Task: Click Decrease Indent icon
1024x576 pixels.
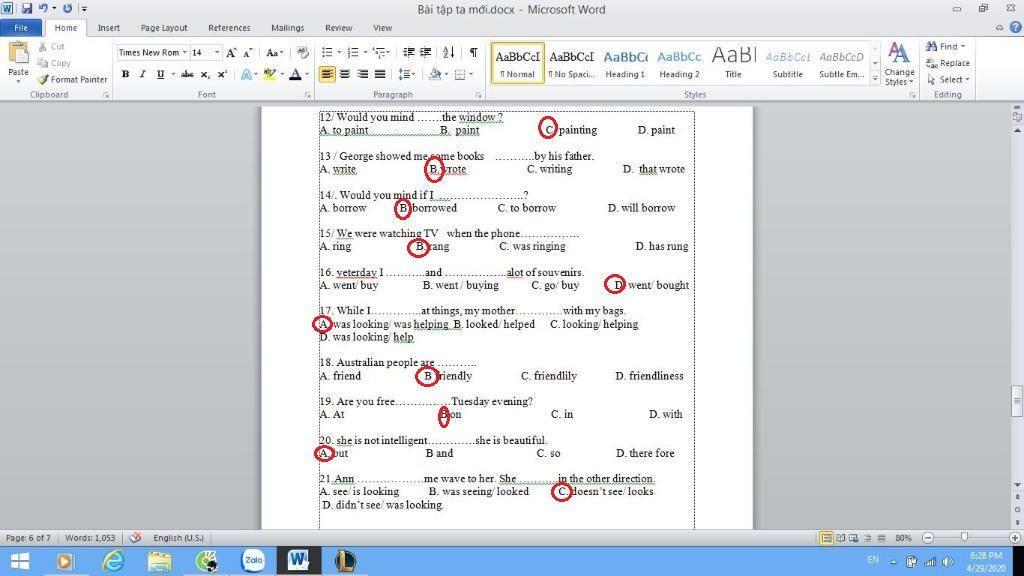Action: click(x=409, y=53)
